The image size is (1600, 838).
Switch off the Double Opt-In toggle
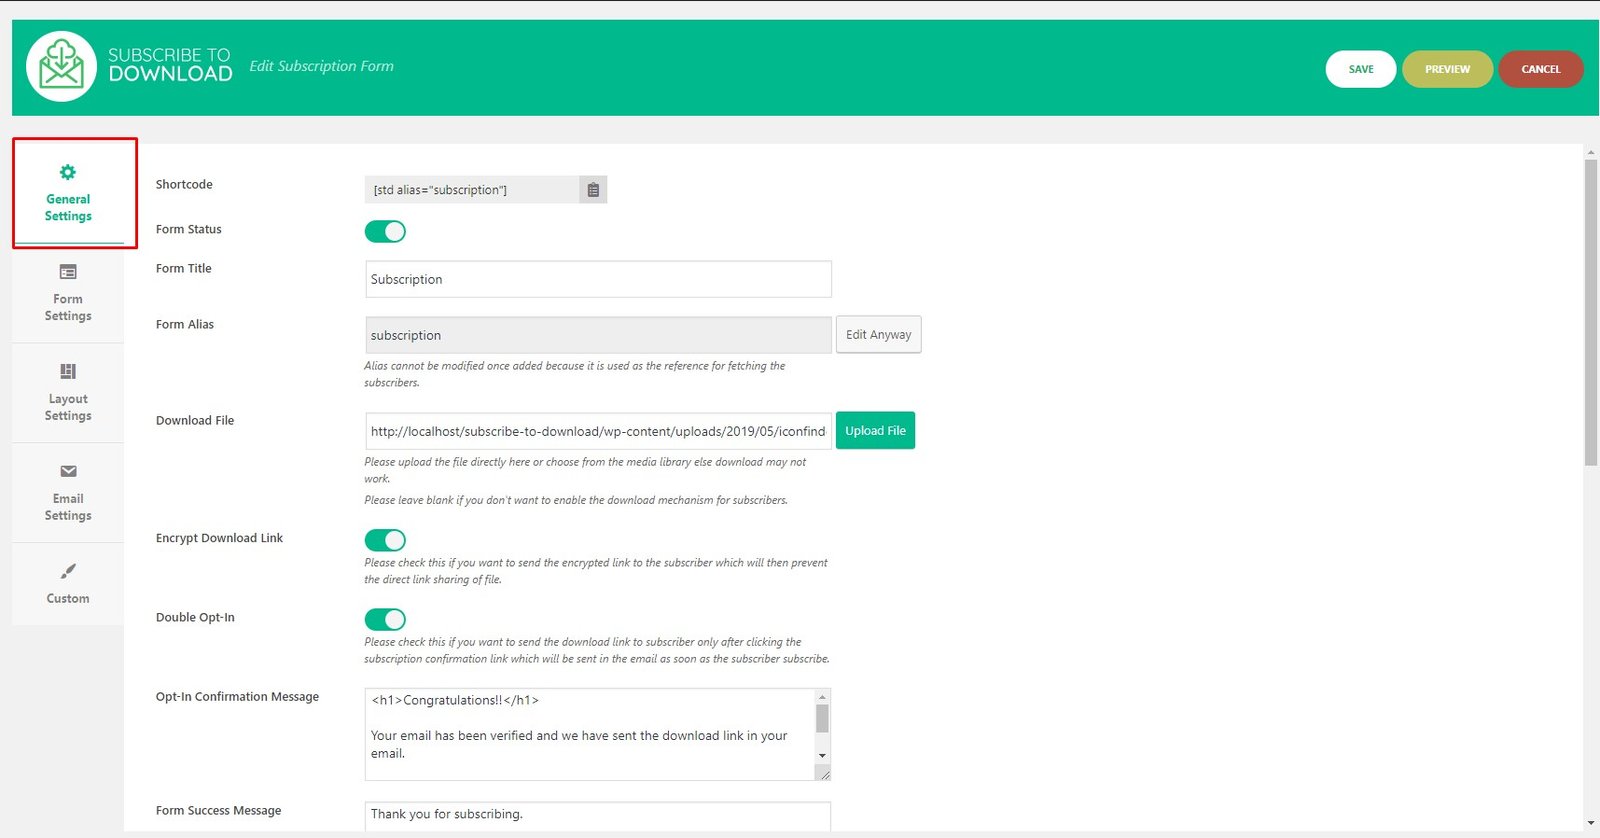(x=385, y=619)
